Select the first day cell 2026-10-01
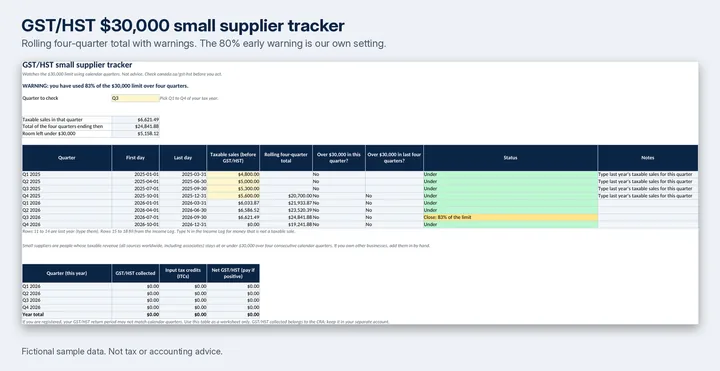 (x=135, y=225)
